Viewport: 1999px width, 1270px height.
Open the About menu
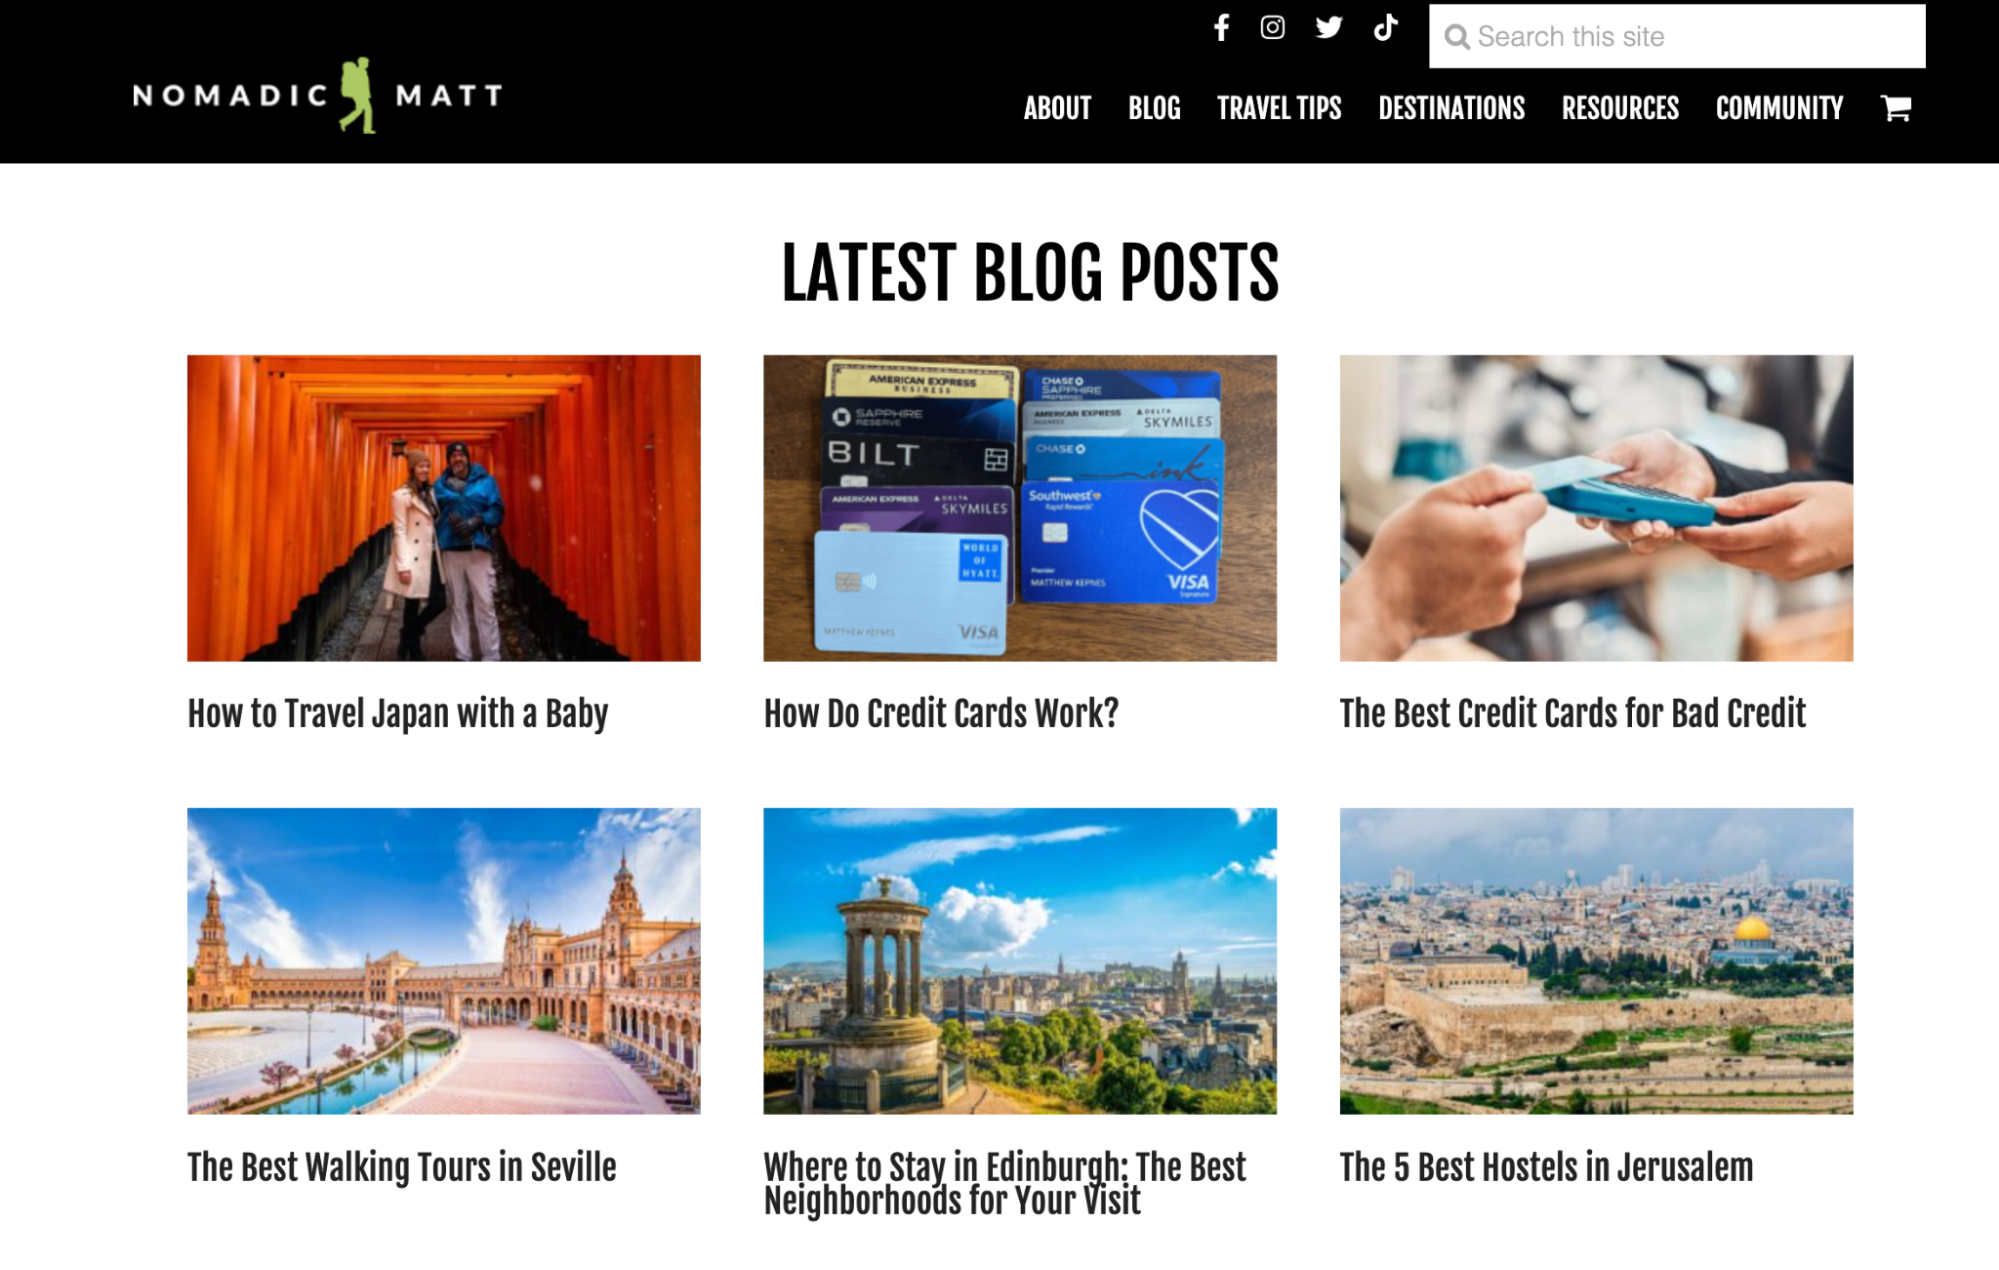tap(1057, 108)
